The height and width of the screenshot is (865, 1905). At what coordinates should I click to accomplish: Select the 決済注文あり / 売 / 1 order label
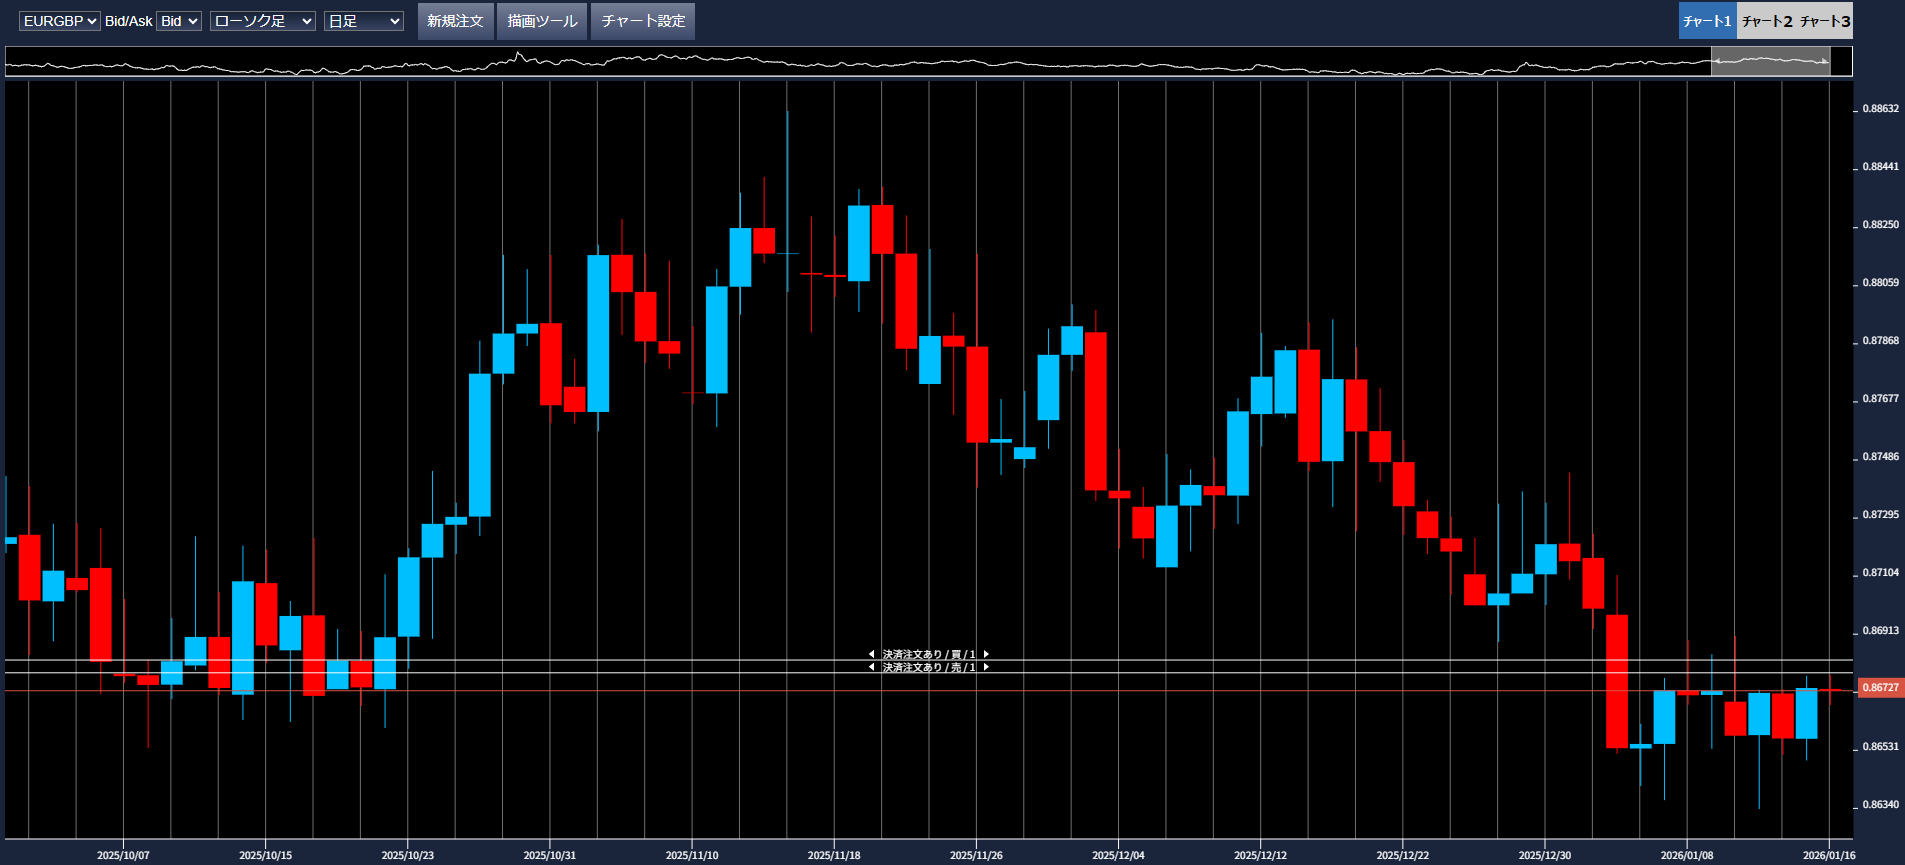click(928, 667)
